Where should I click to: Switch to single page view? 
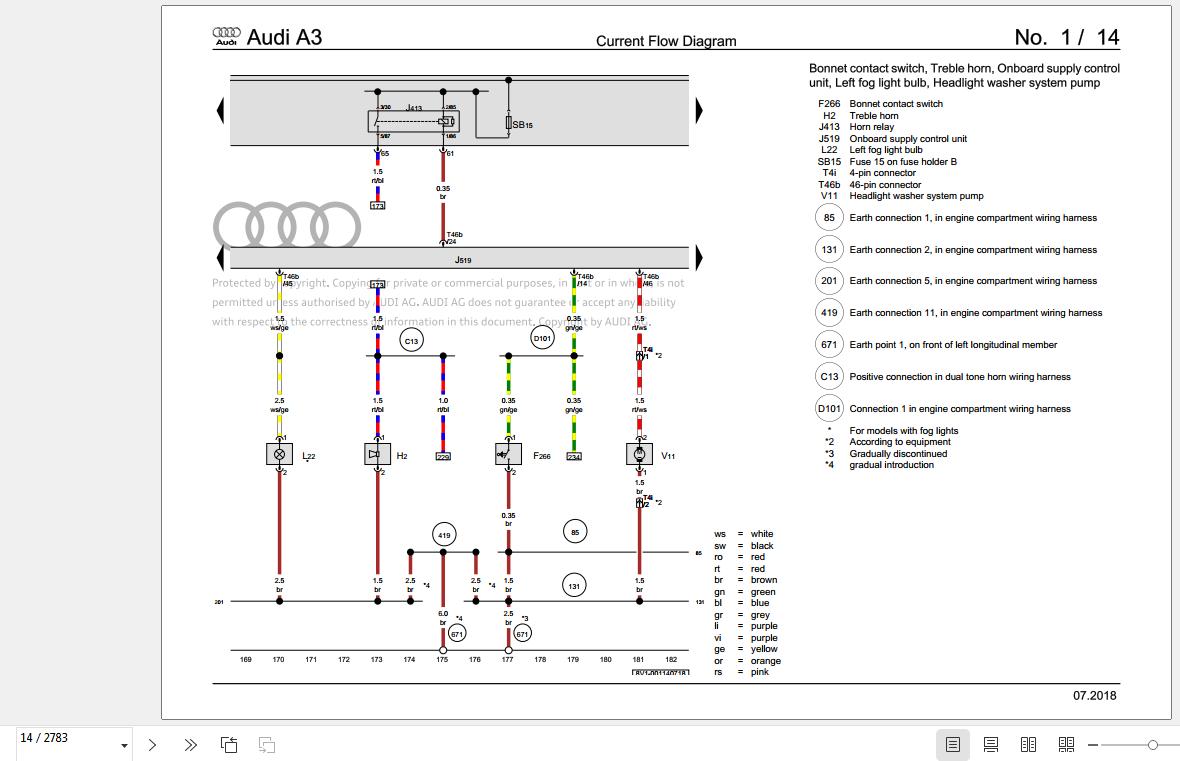[953, 745]
